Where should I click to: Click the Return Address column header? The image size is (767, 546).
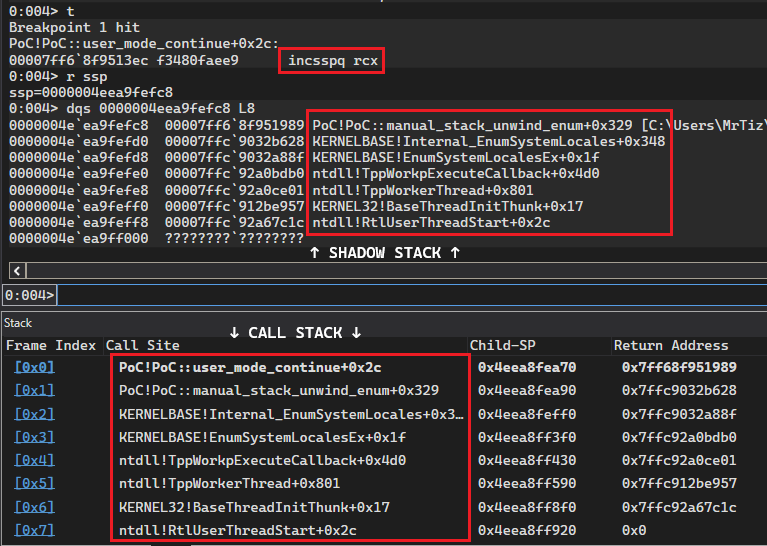click(671, 345)
